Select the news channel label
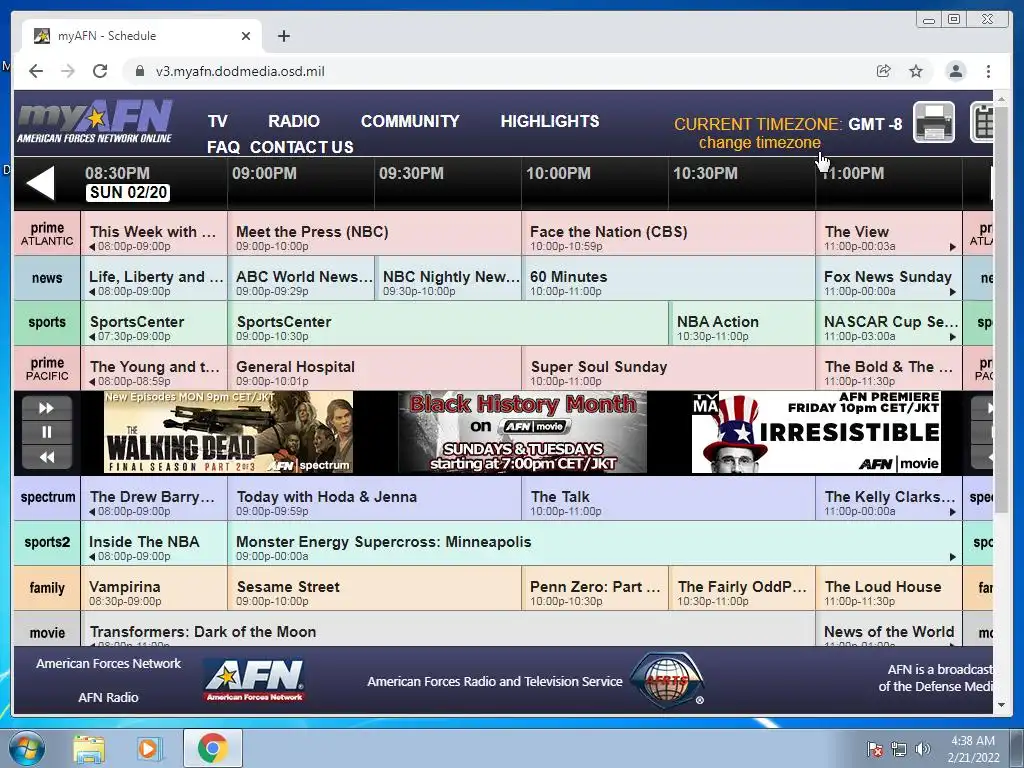This screenshot has height=768, width=1024. point(47,278)
